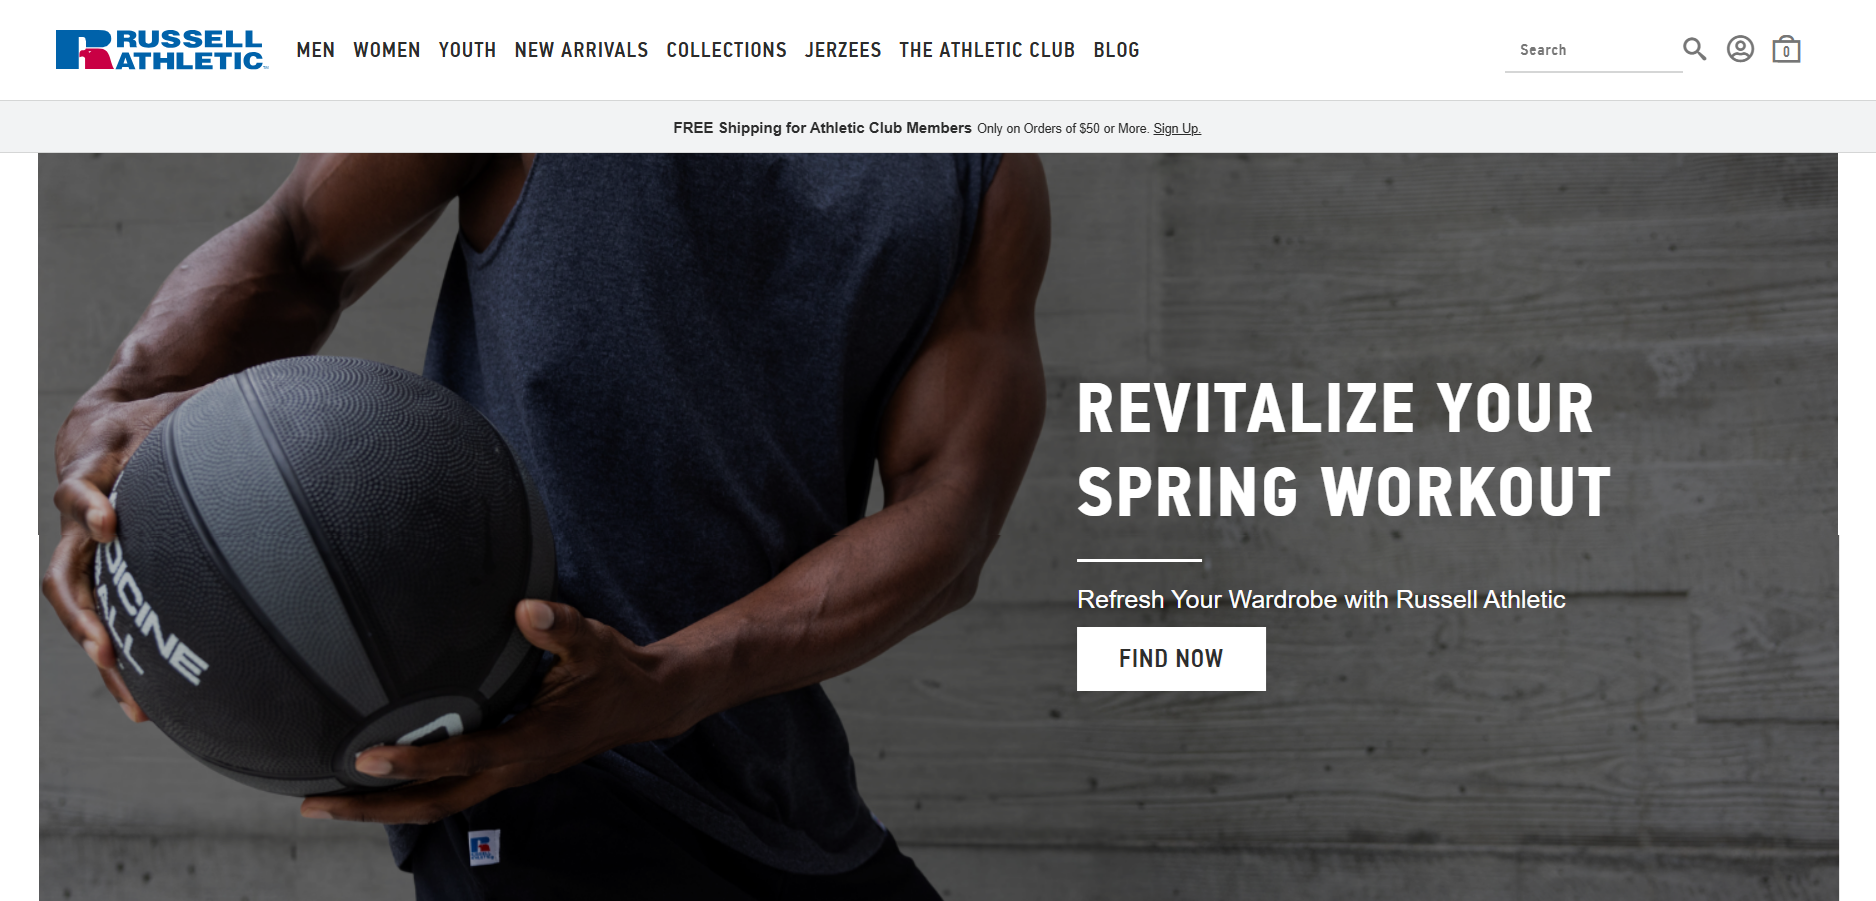
Task: Open the Blog link
Action: tap(1116, 50)
